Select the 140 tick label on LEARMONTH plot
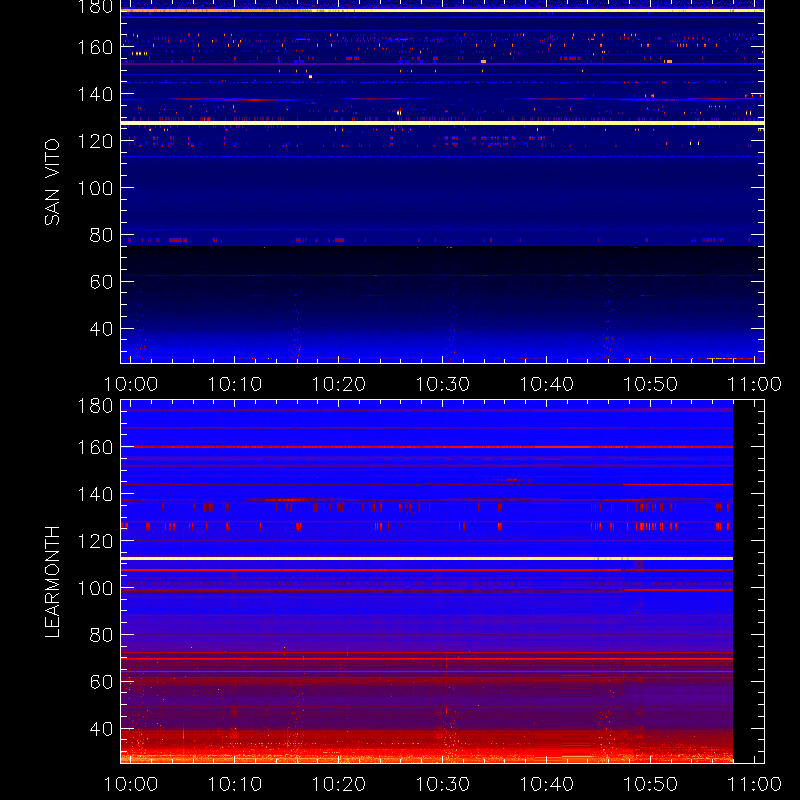 [95, 494]
